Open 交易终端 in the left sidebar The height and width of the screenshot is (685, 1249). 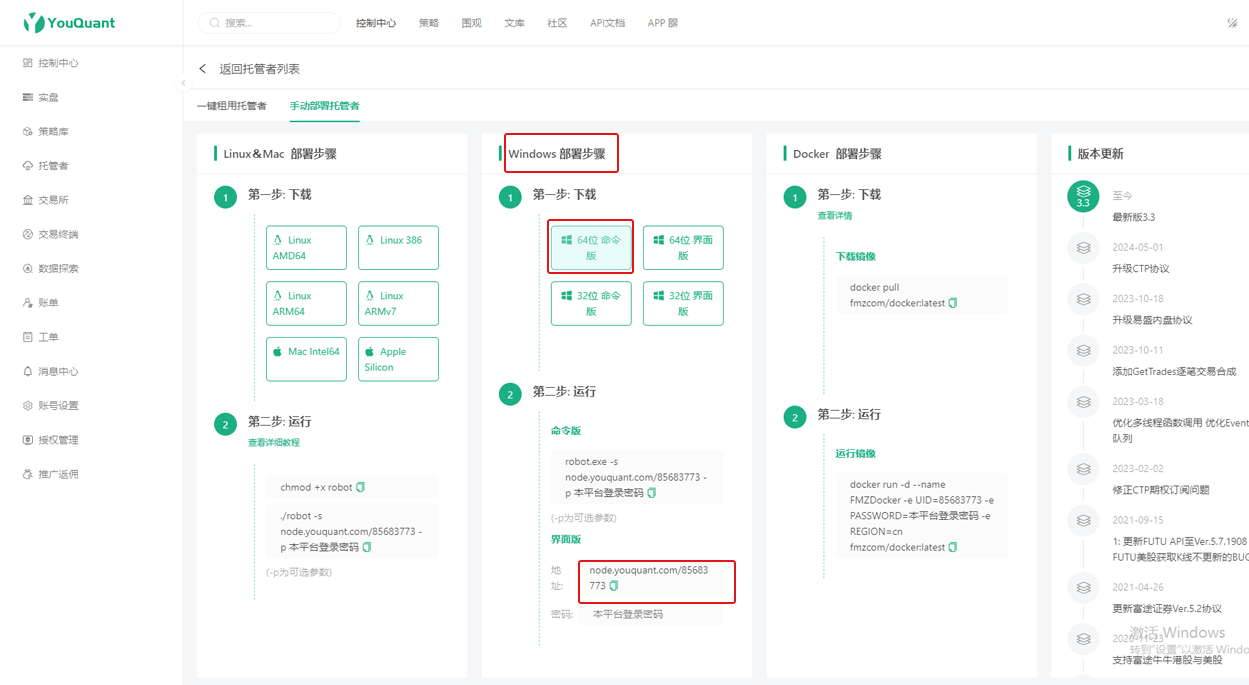[x=50, y=234]
